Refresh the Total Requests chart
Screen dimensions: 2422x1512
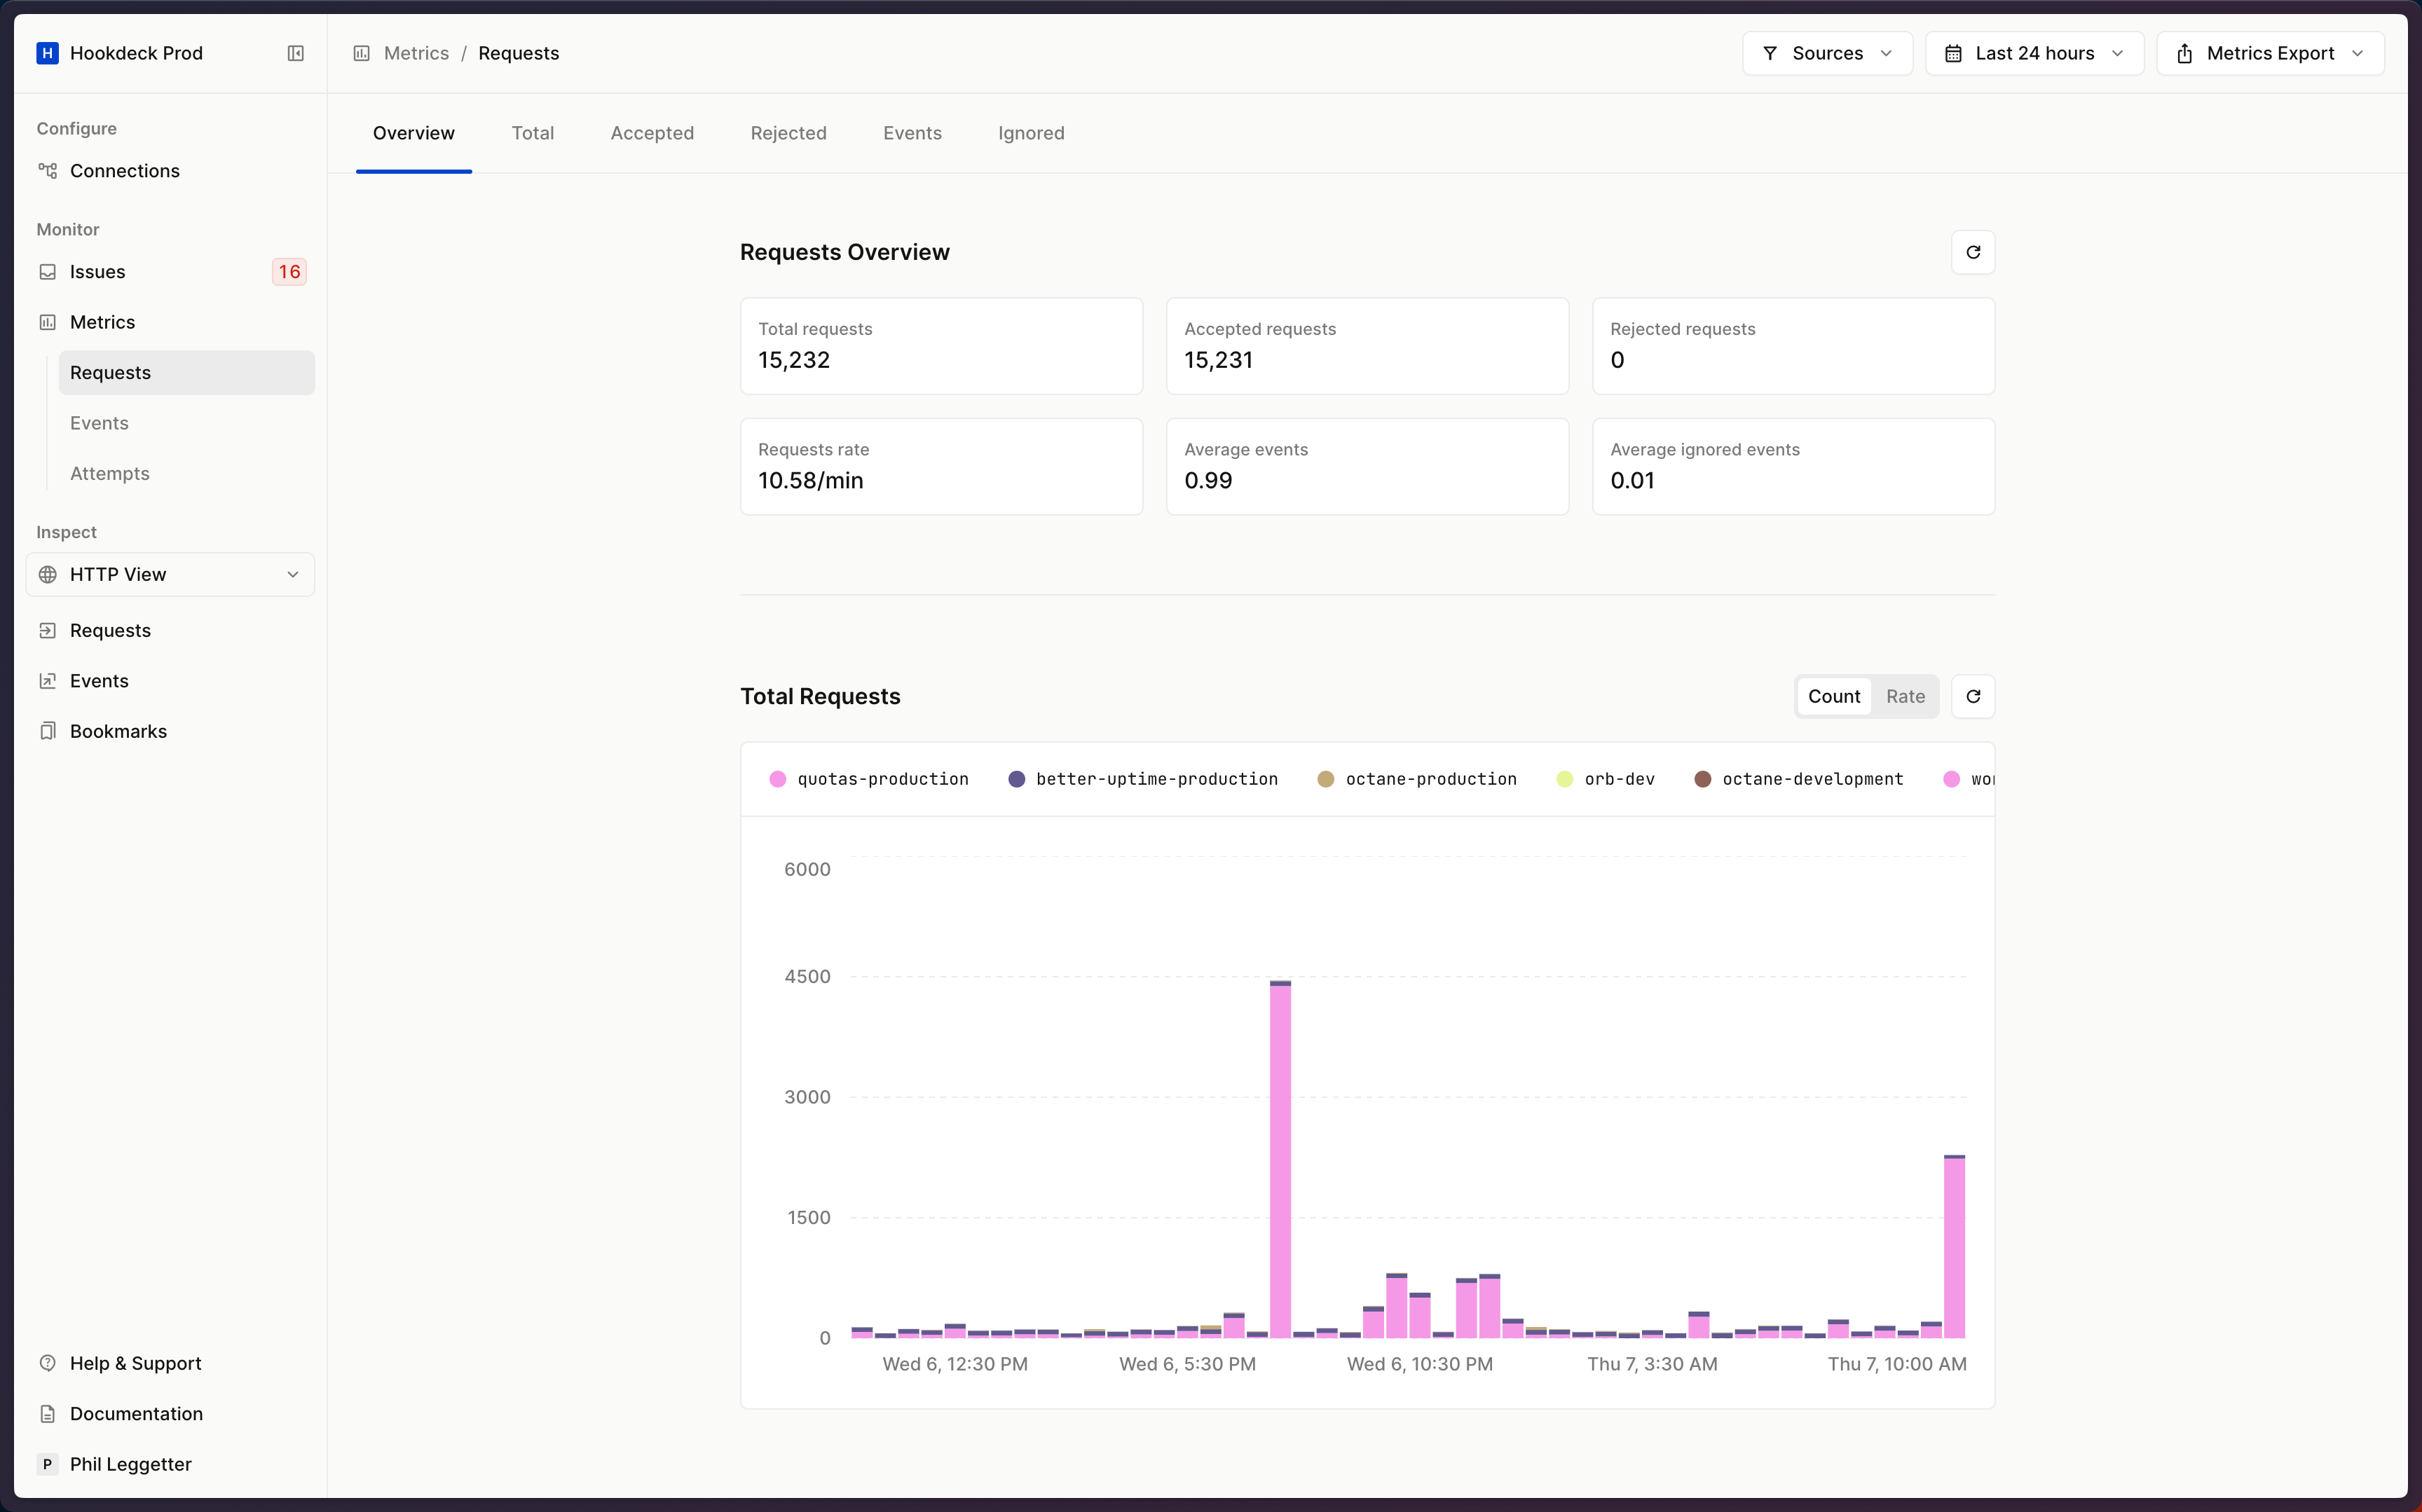click(x=1973, y=696)
